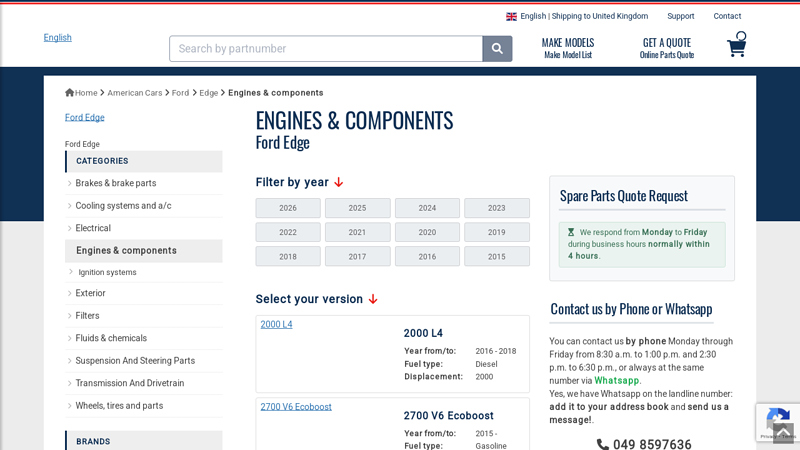Image resolution: width=800 pixels, height=450 pixels.
Task: Expand Filters category
Action: pyautogui.click(x=87, y=316)
